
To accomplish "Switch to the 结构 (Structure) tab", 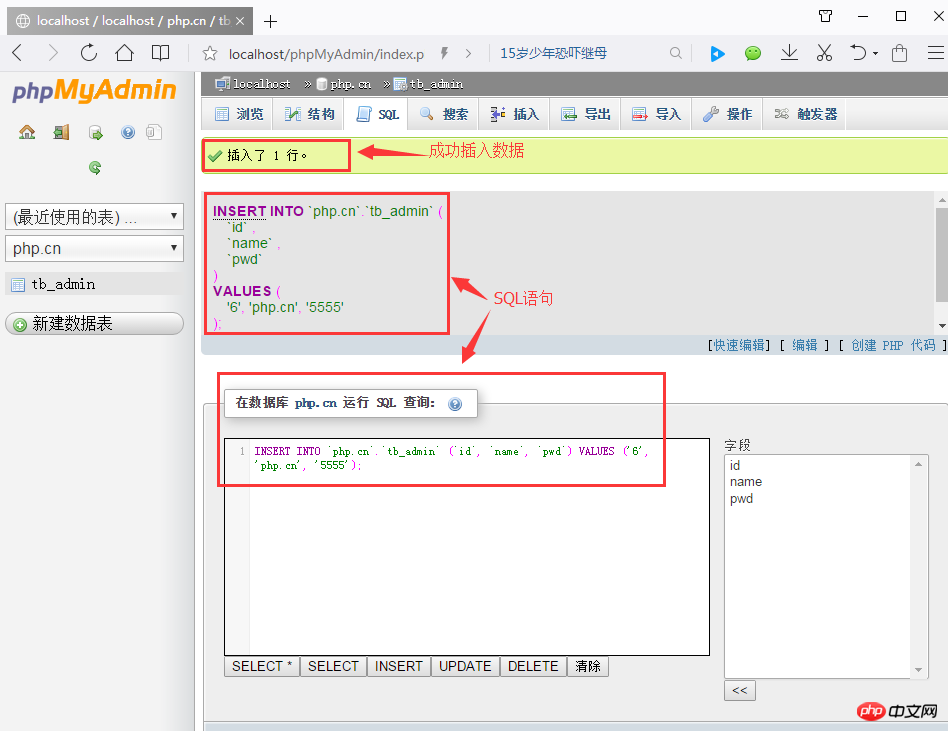I will pos(310,115).
